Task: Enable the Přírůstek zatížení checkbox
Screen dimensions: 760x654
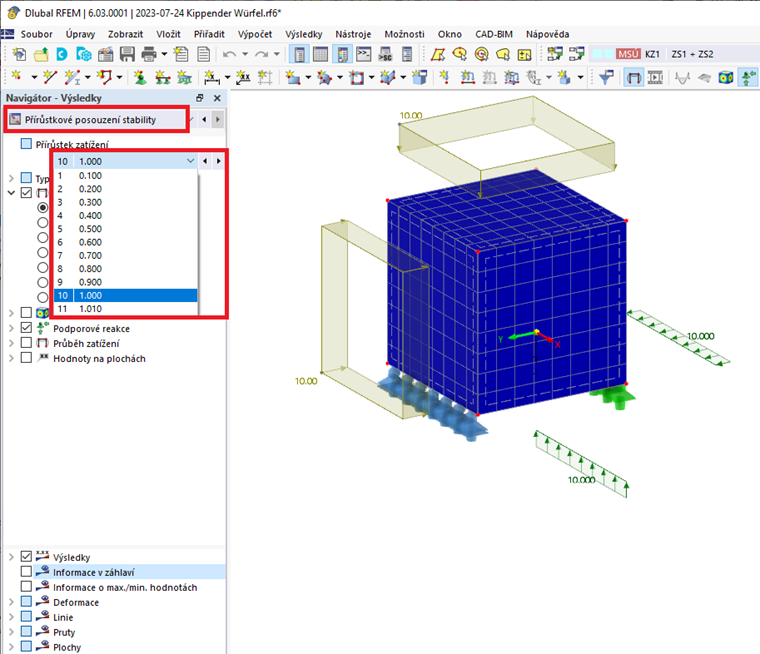Action: (26, 144)
